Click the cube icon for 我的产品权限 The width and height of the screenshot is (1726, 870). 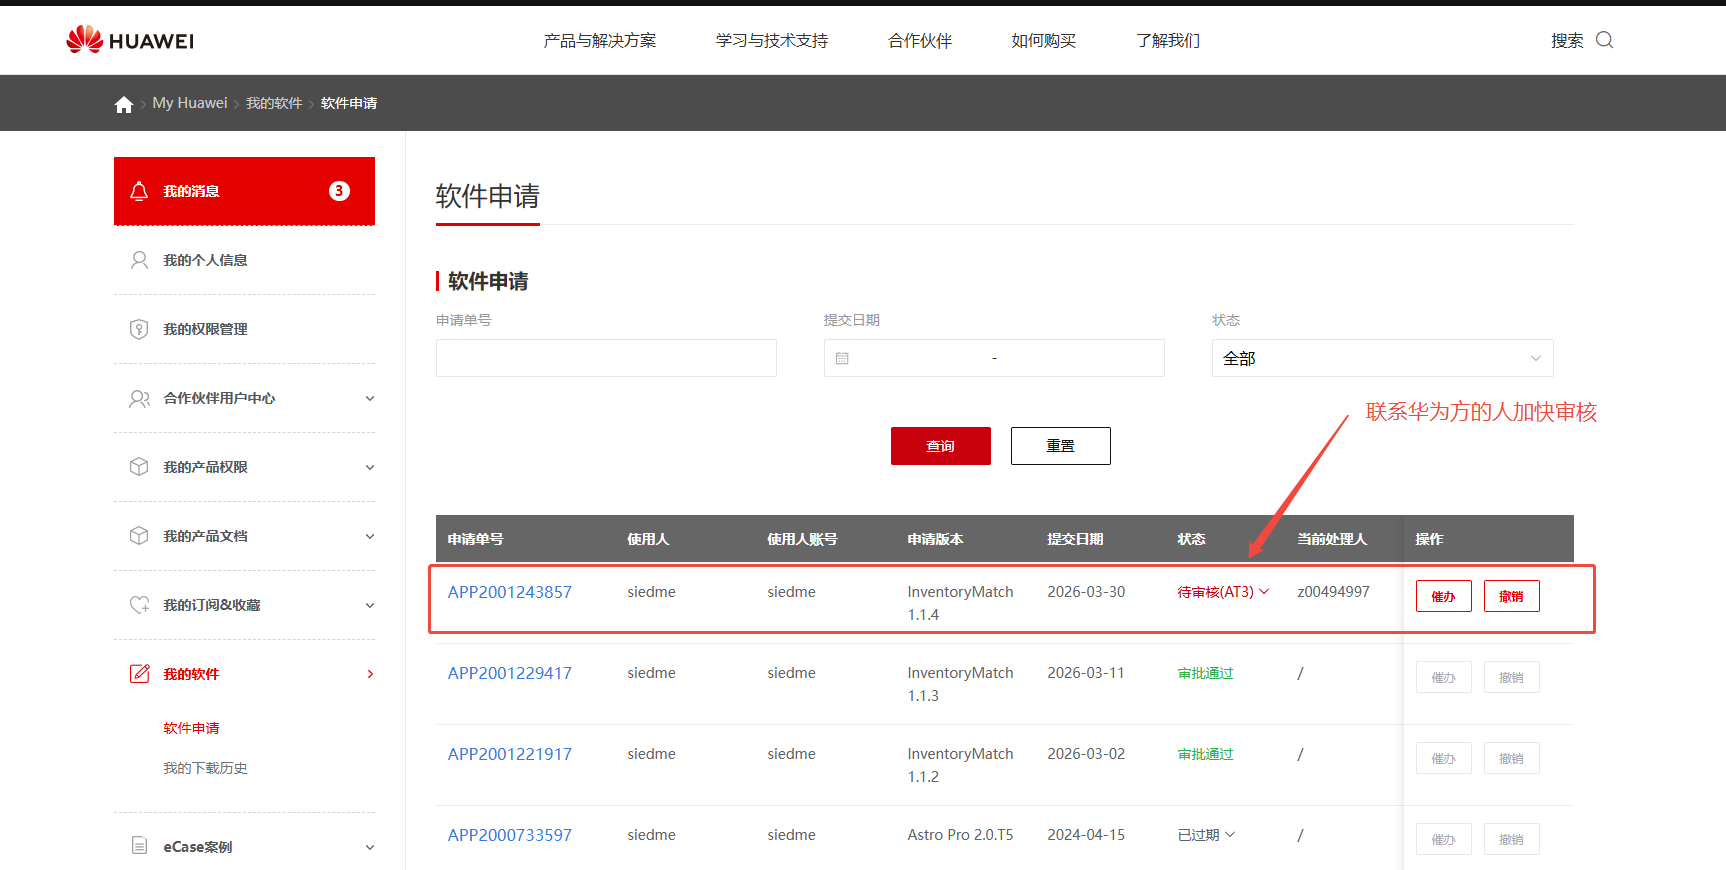[139, 467]
